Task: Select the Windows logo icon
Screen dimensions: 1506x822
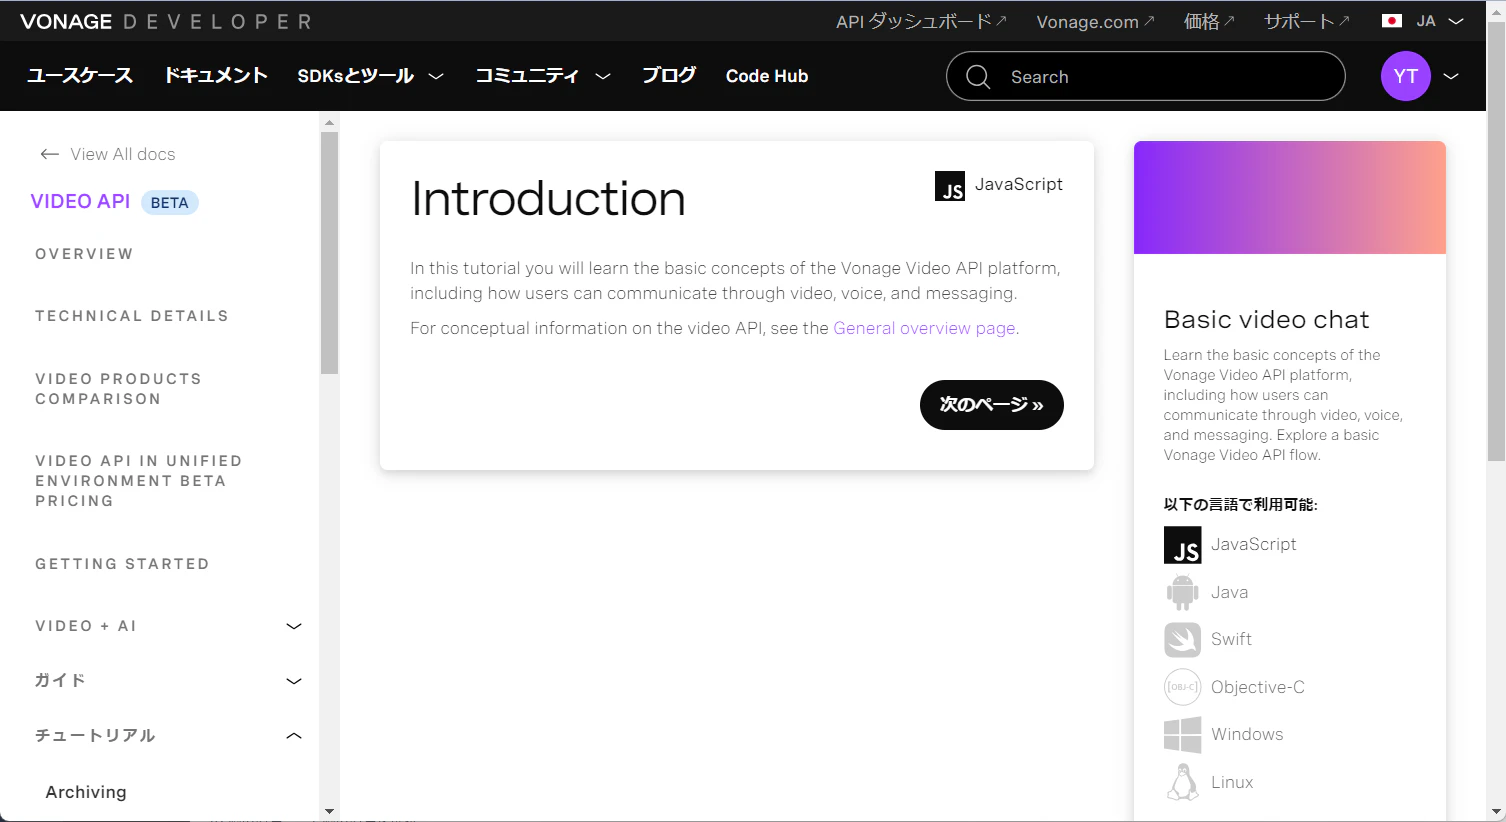Action: click(1182, 734)
